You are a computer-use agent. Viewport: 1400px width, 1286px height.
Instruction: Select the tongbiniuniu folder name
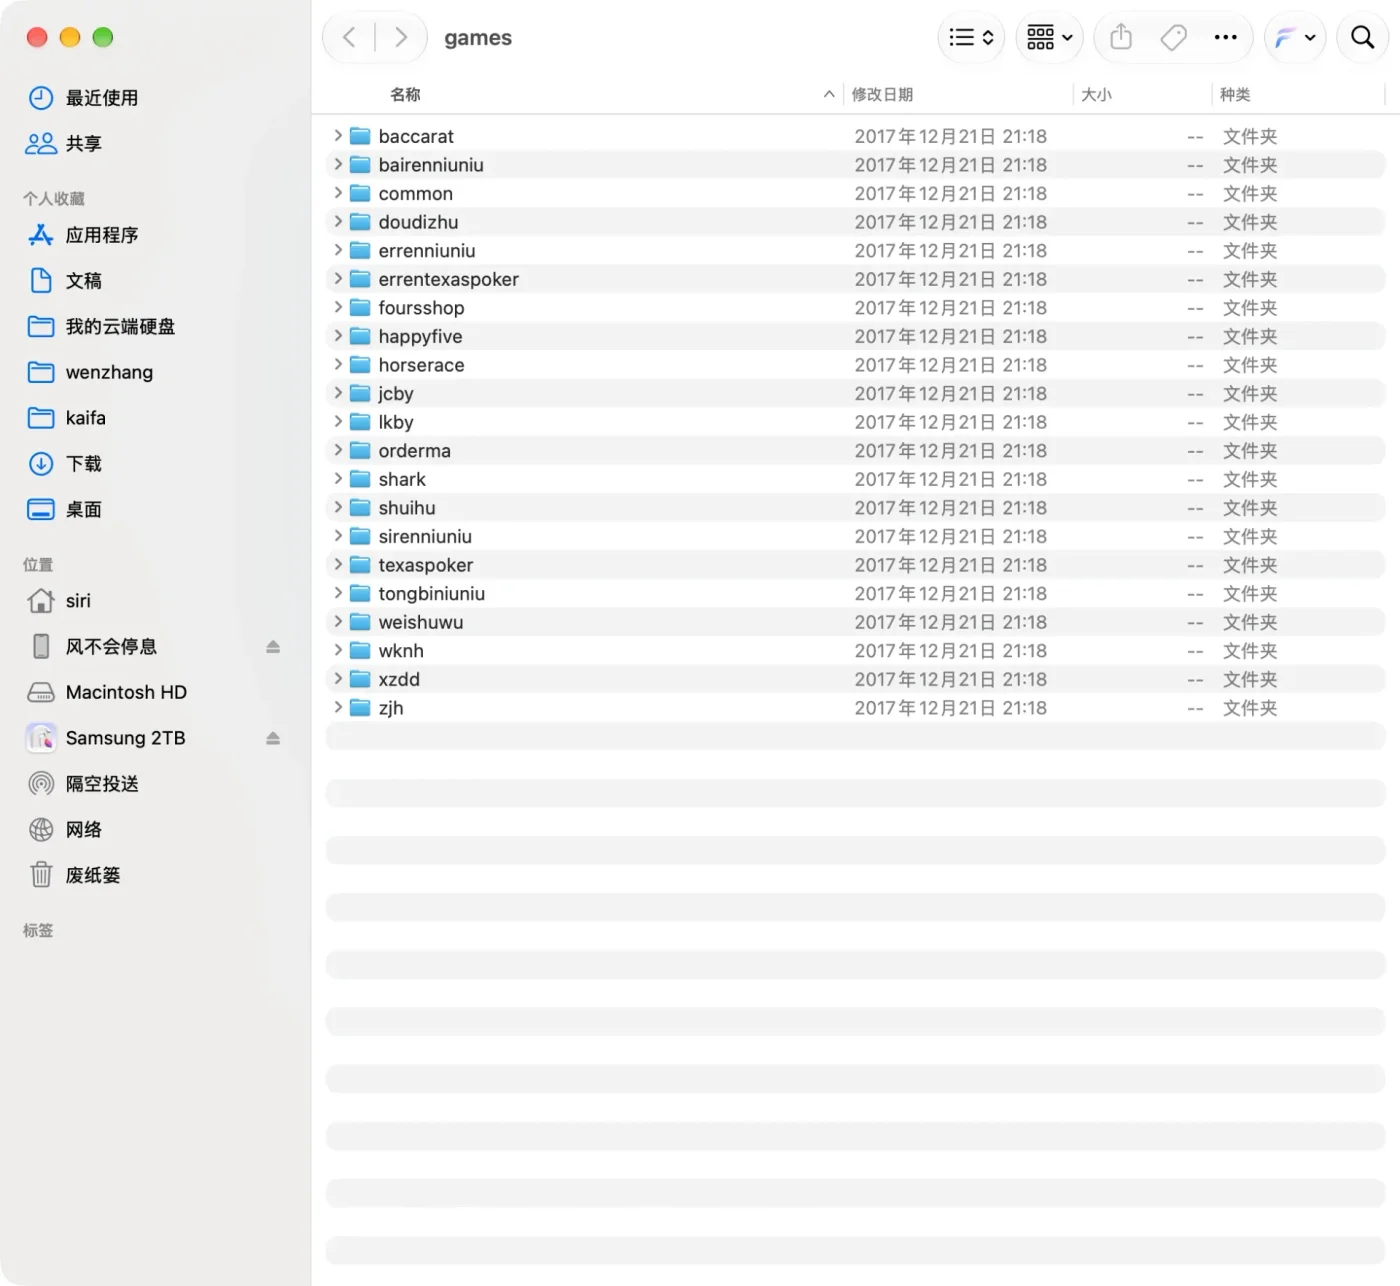431,594
